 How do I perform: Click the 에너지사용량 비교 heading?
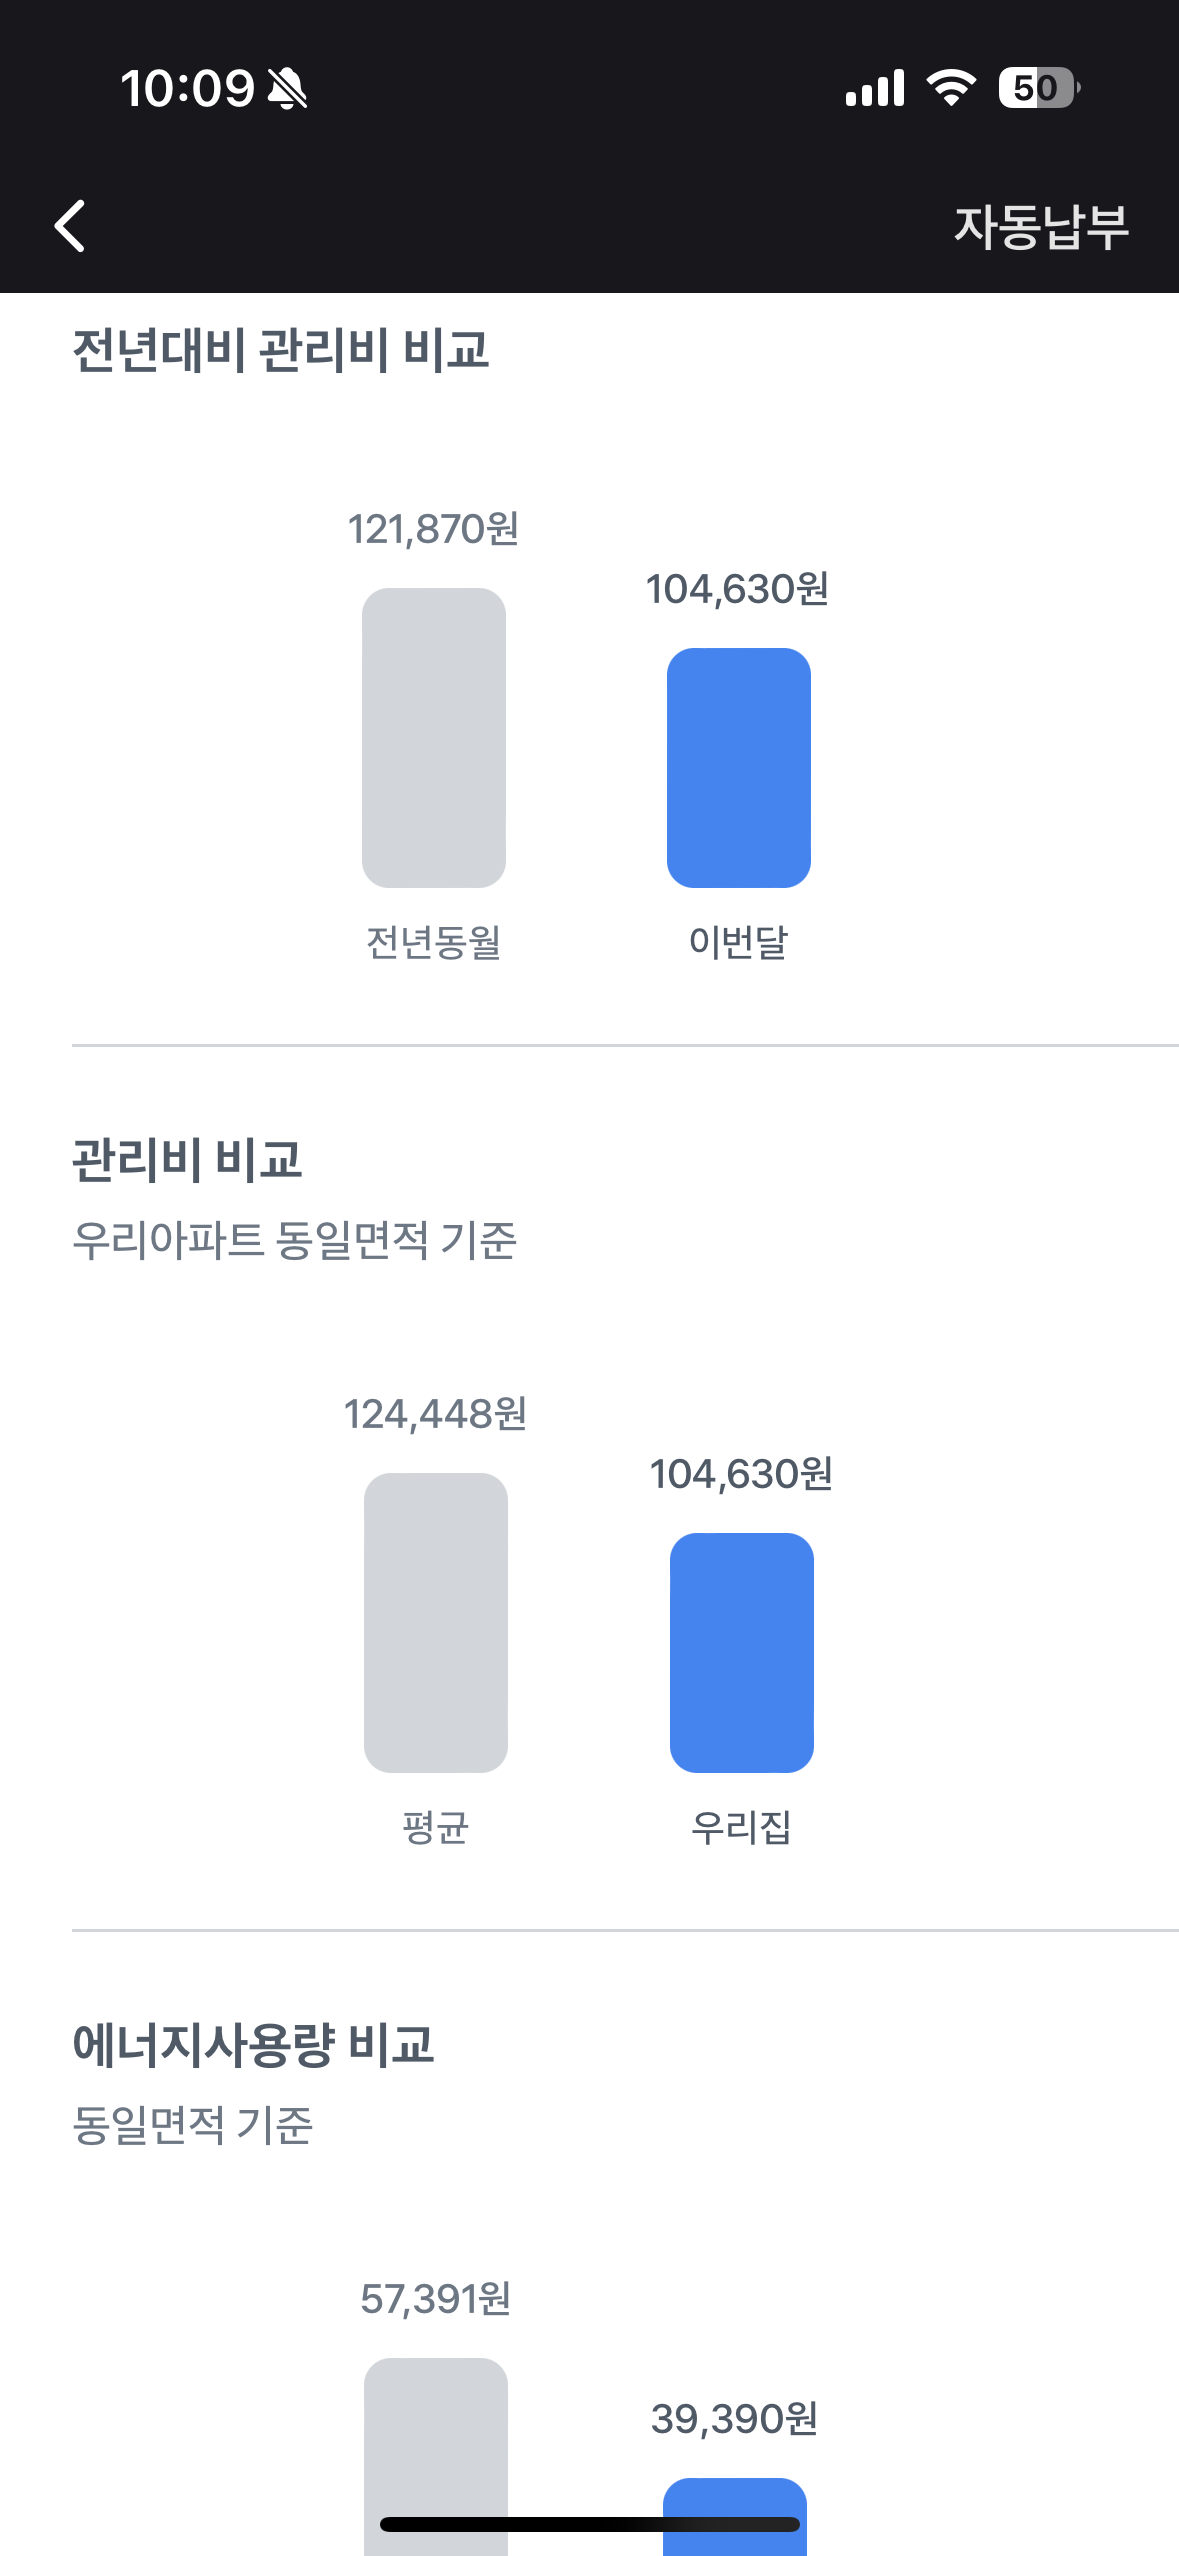tap(253, 2044)
